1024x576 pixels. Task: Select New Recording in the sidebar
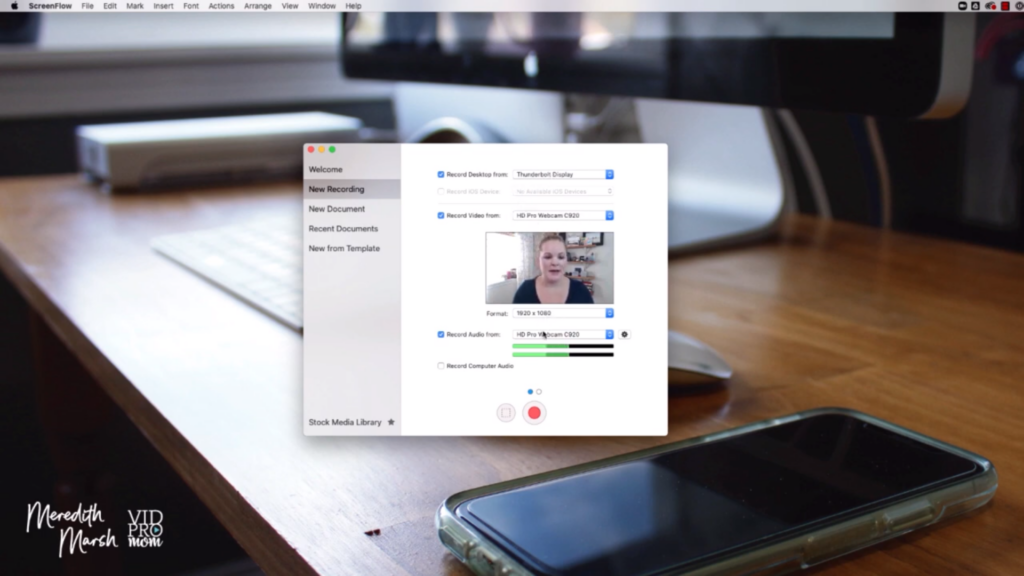click(352, 189)
